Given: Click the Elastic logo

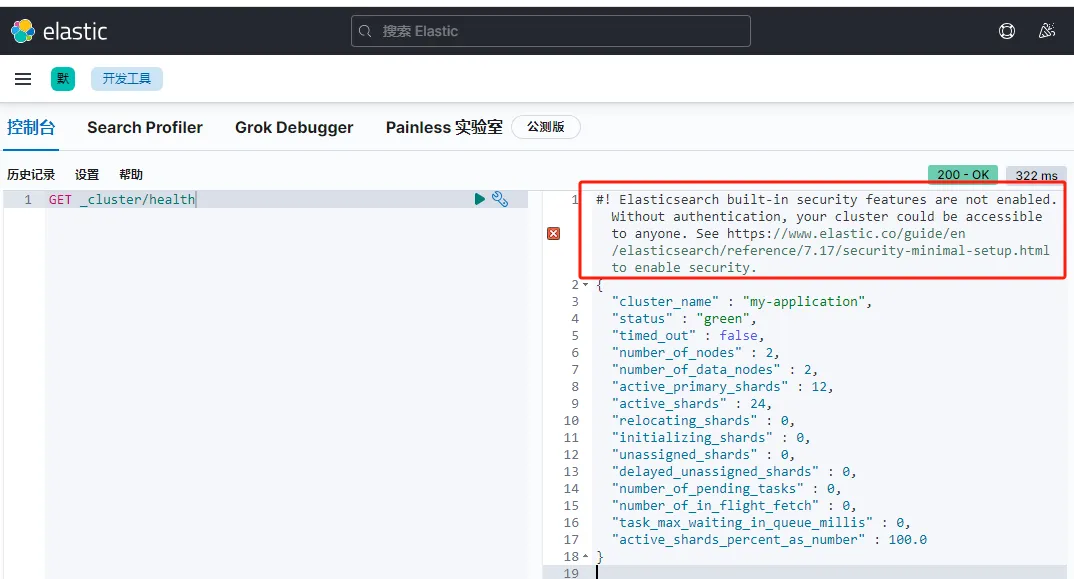Looking at the screenshot, I should tap(59, 31).
